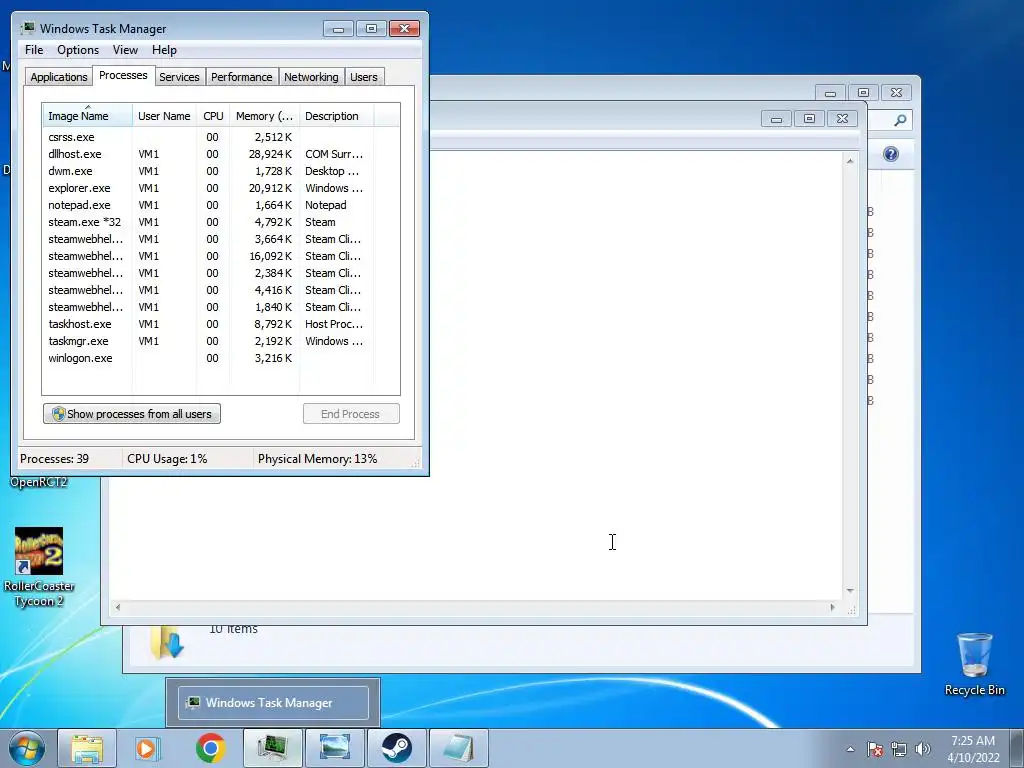Select the taskmgr.exe process
Image resolution: width=1024 pixels, height=768 pixels.
click(x=221, y=341)
